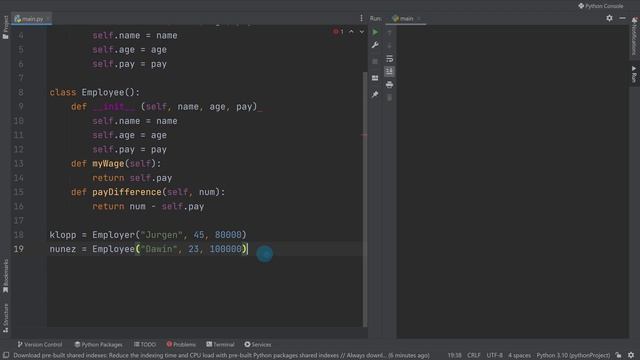Click the green Rerun main button

[x=375, y=32]
